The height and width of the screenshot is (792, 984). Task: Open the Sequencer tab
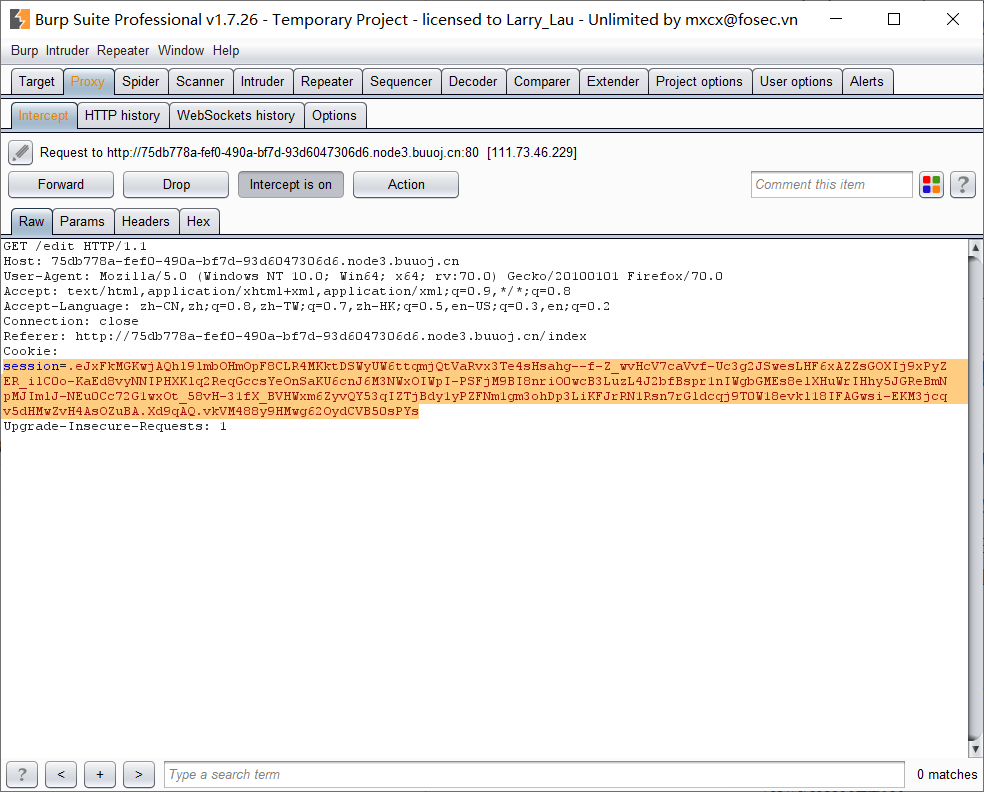point(401,82)
